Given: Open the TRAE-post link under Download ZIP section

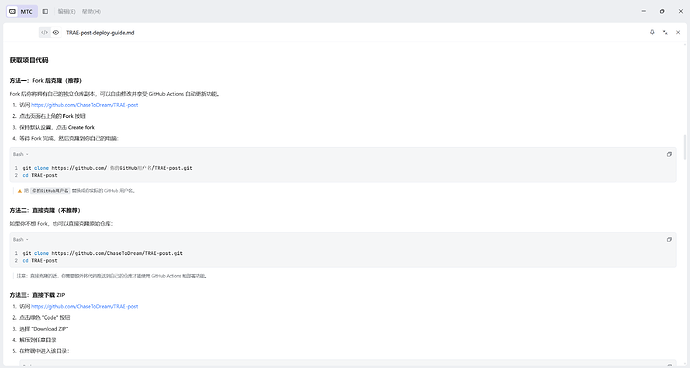Looking at the screenshot, I should (x=84, y=306).
